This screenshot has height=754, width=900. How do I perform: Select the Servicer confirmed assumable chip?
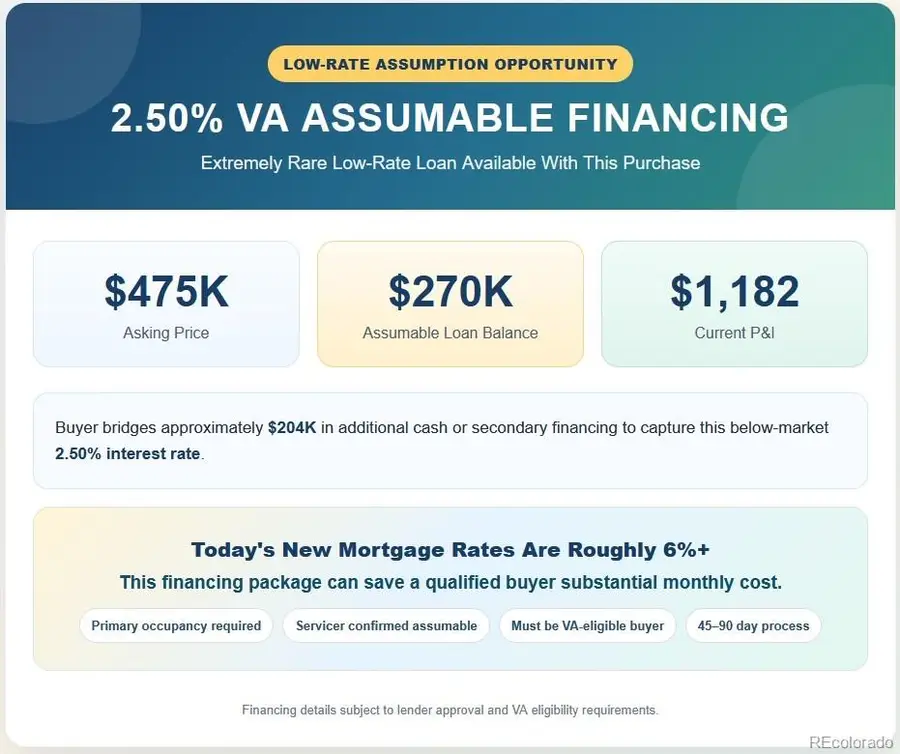click(386, 625)
